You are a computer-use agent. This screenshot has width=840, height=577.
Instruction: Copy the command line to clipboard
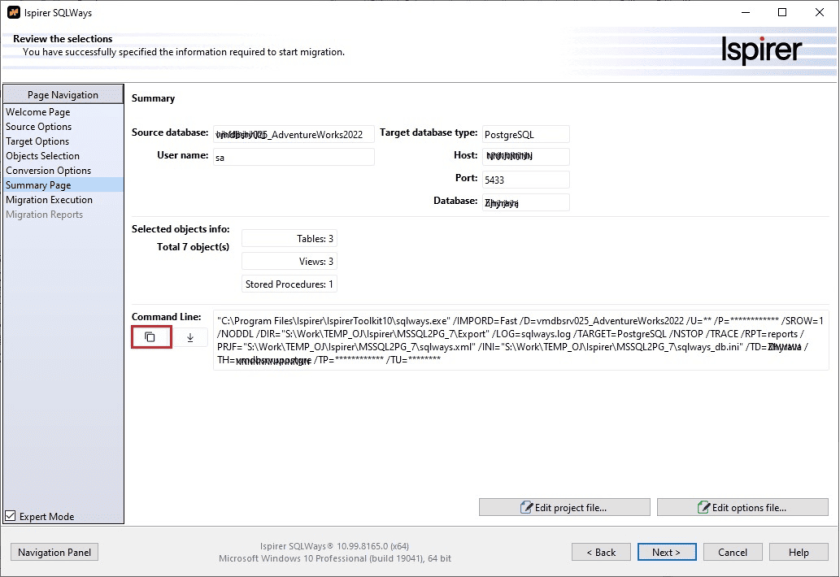[x=150, y=337]
